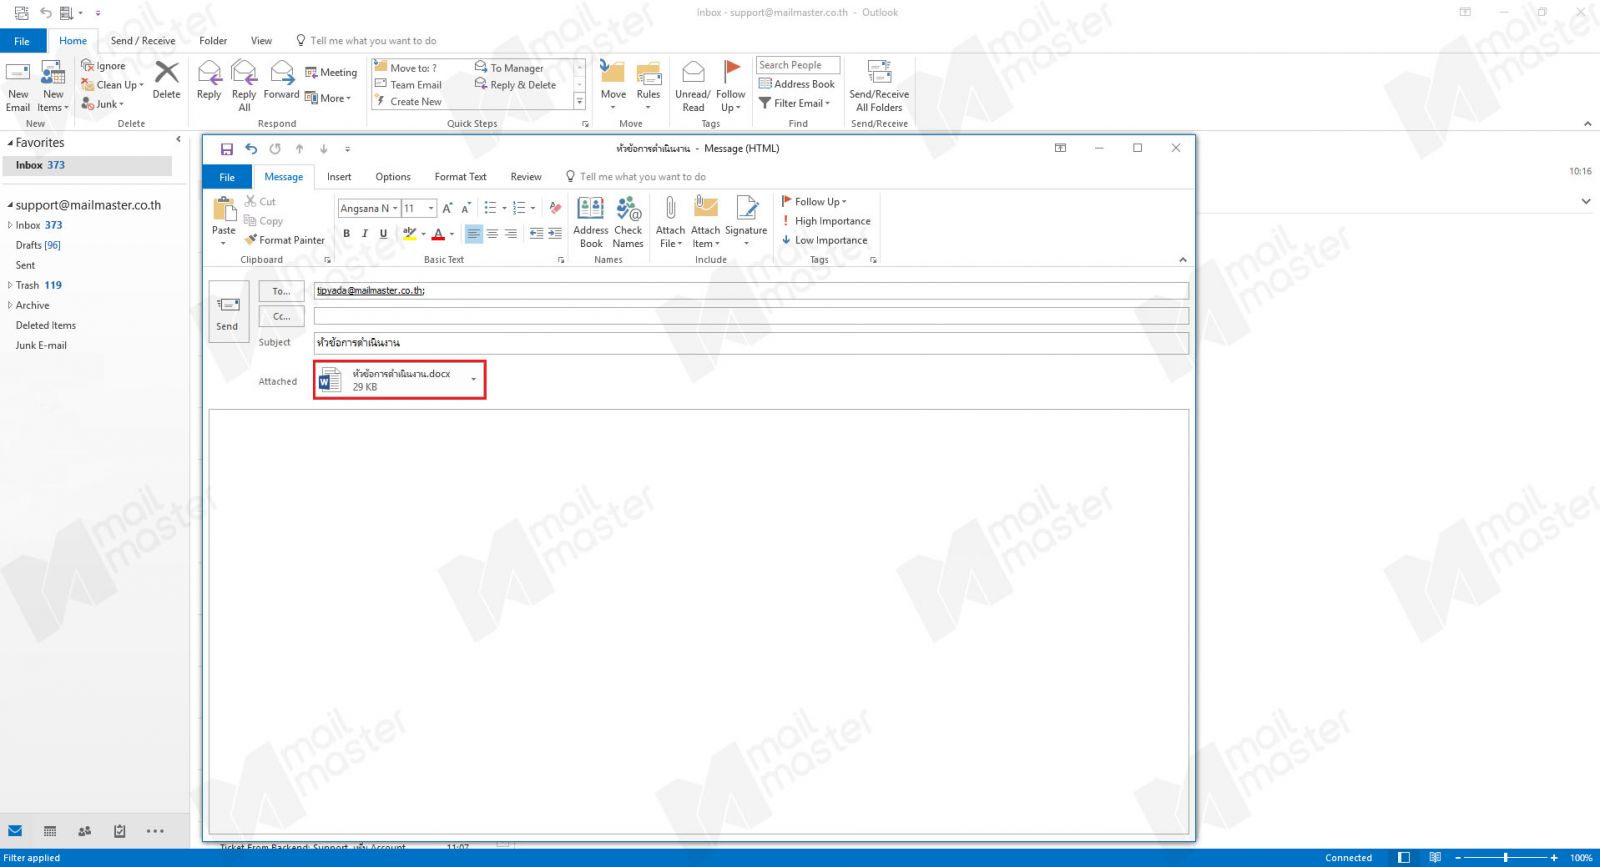This screenshot has height=867, width=1600.
Task: Increase font size with Grow Font
Action: 447,208
